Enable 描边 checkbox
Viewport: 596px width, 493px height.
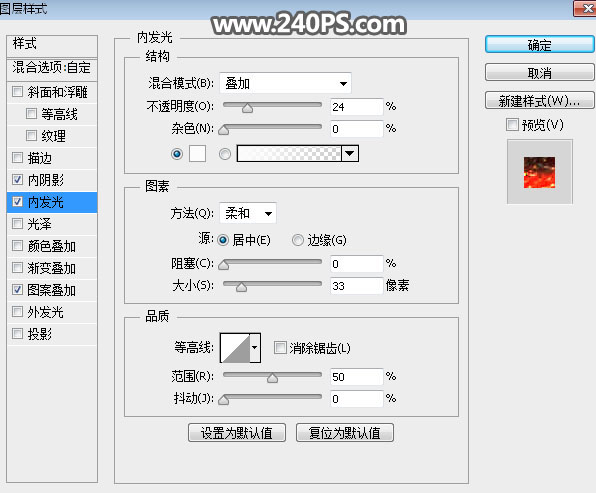point(17,157)
